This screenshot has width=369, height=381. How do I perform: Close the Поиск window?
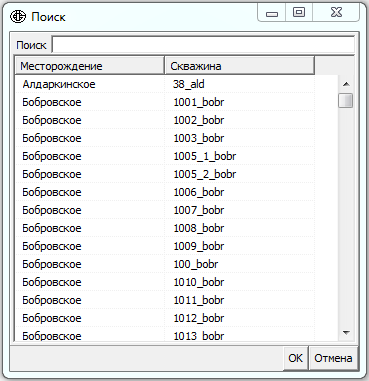pos(336,13)
